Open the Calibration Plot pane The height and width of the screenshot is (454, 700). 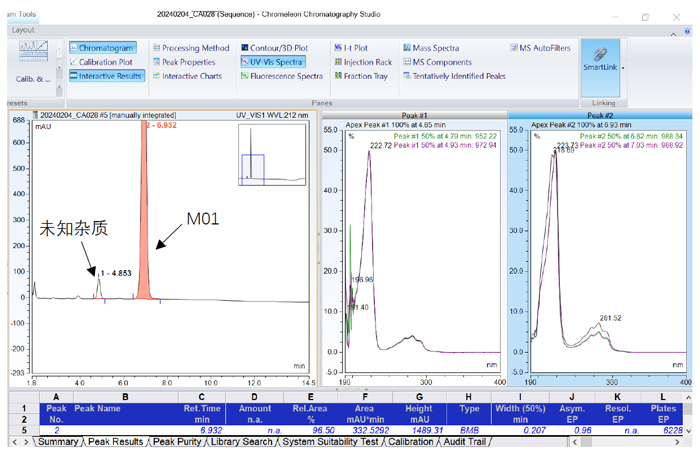(x=105, y=62)
